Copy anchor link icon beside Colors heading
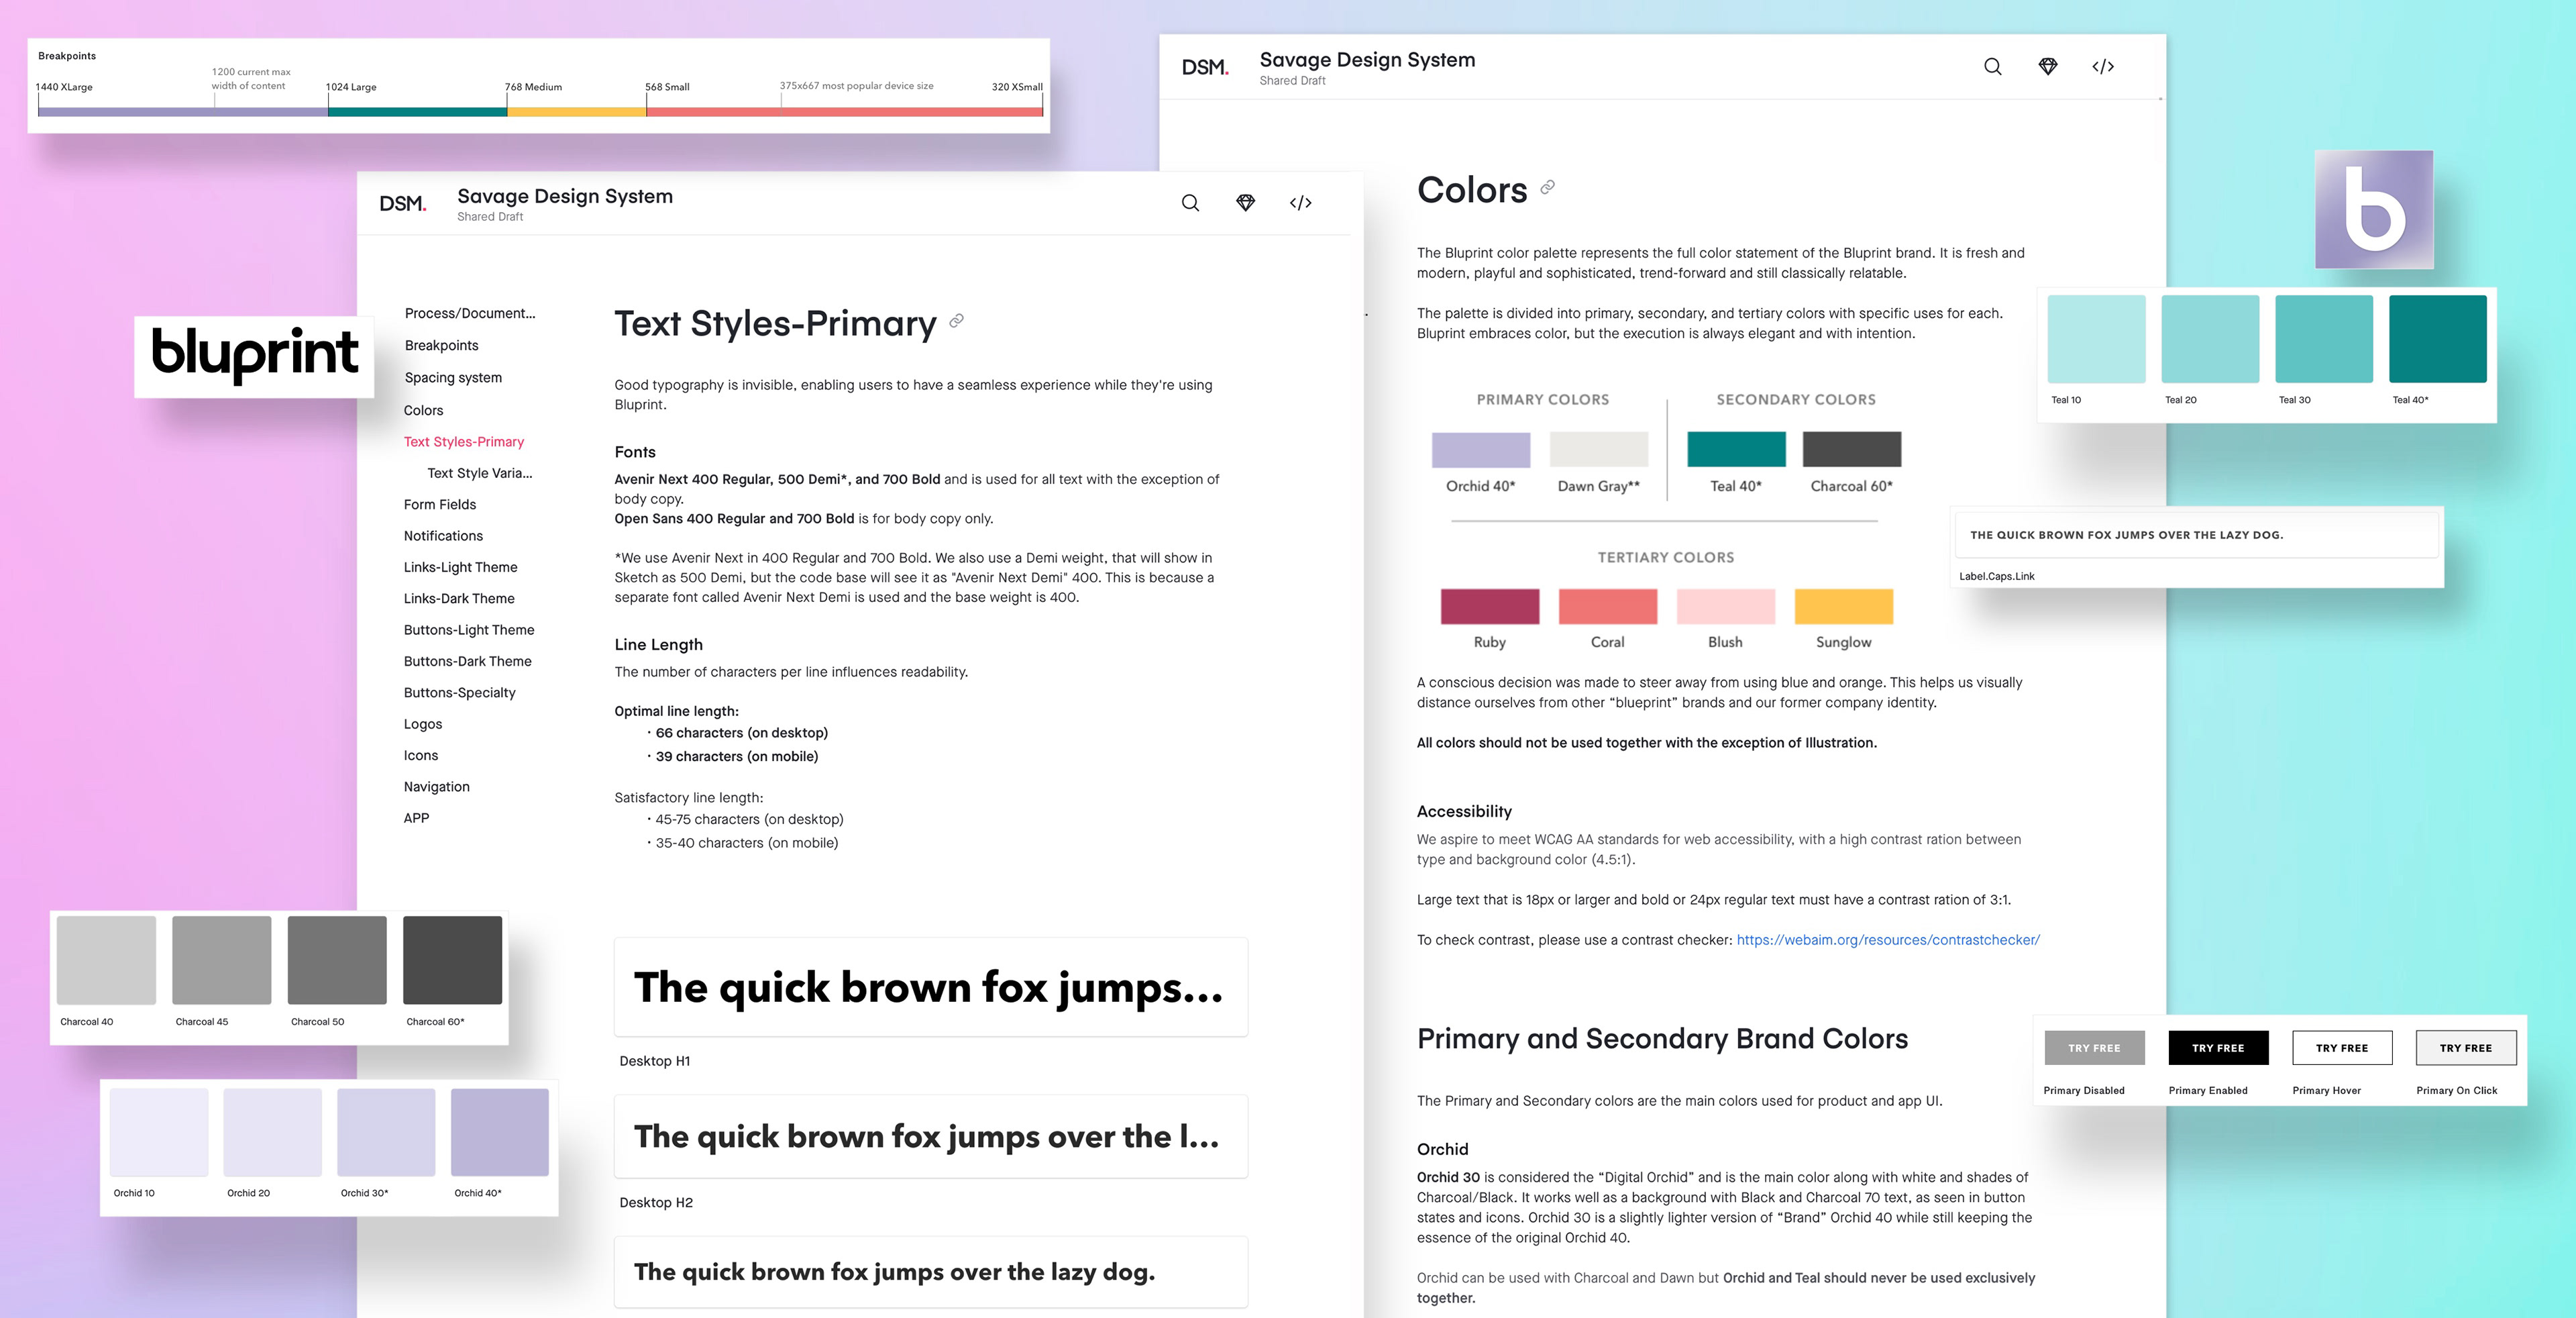Screen dimensions: 2576x1318 point(1547,187)
